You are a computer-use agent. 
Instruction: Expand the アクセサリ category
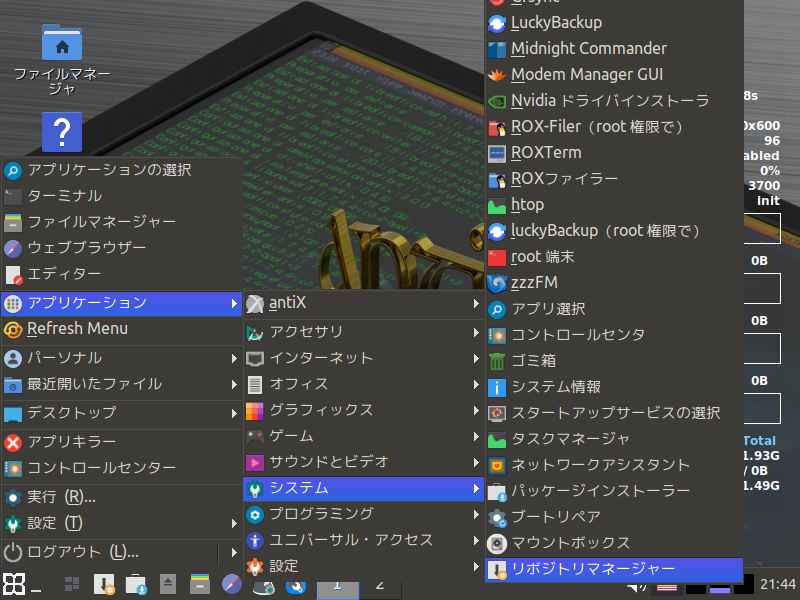(364, 332)
